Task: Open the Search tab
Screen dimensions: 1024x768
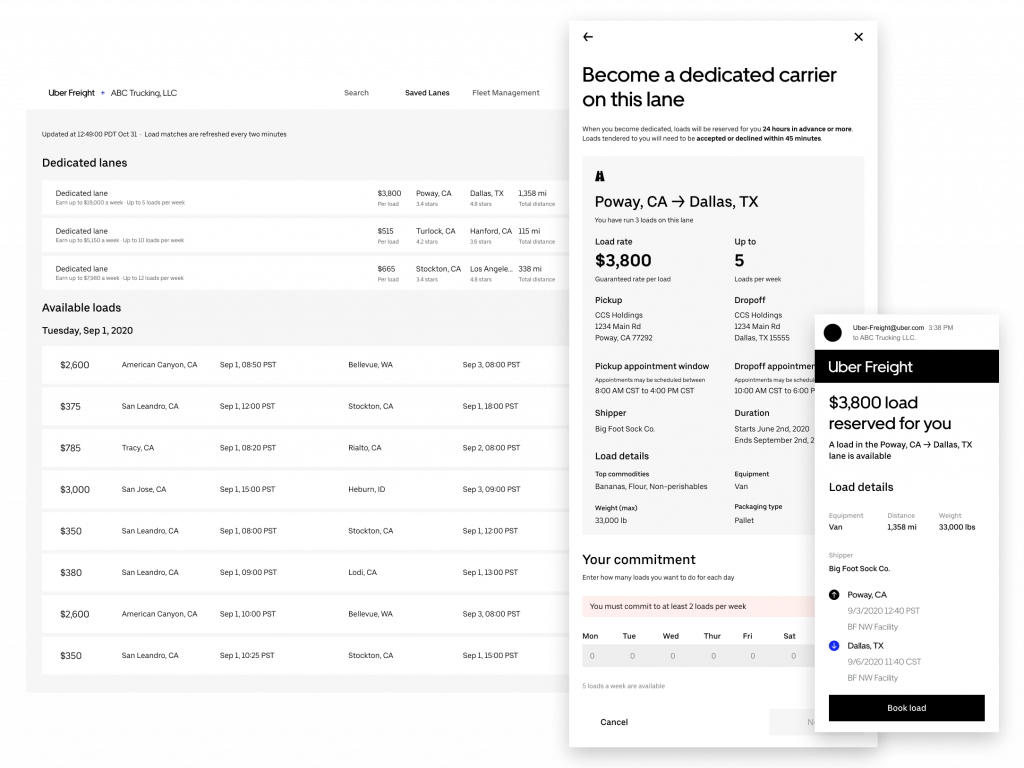Action: pos(357,93)
